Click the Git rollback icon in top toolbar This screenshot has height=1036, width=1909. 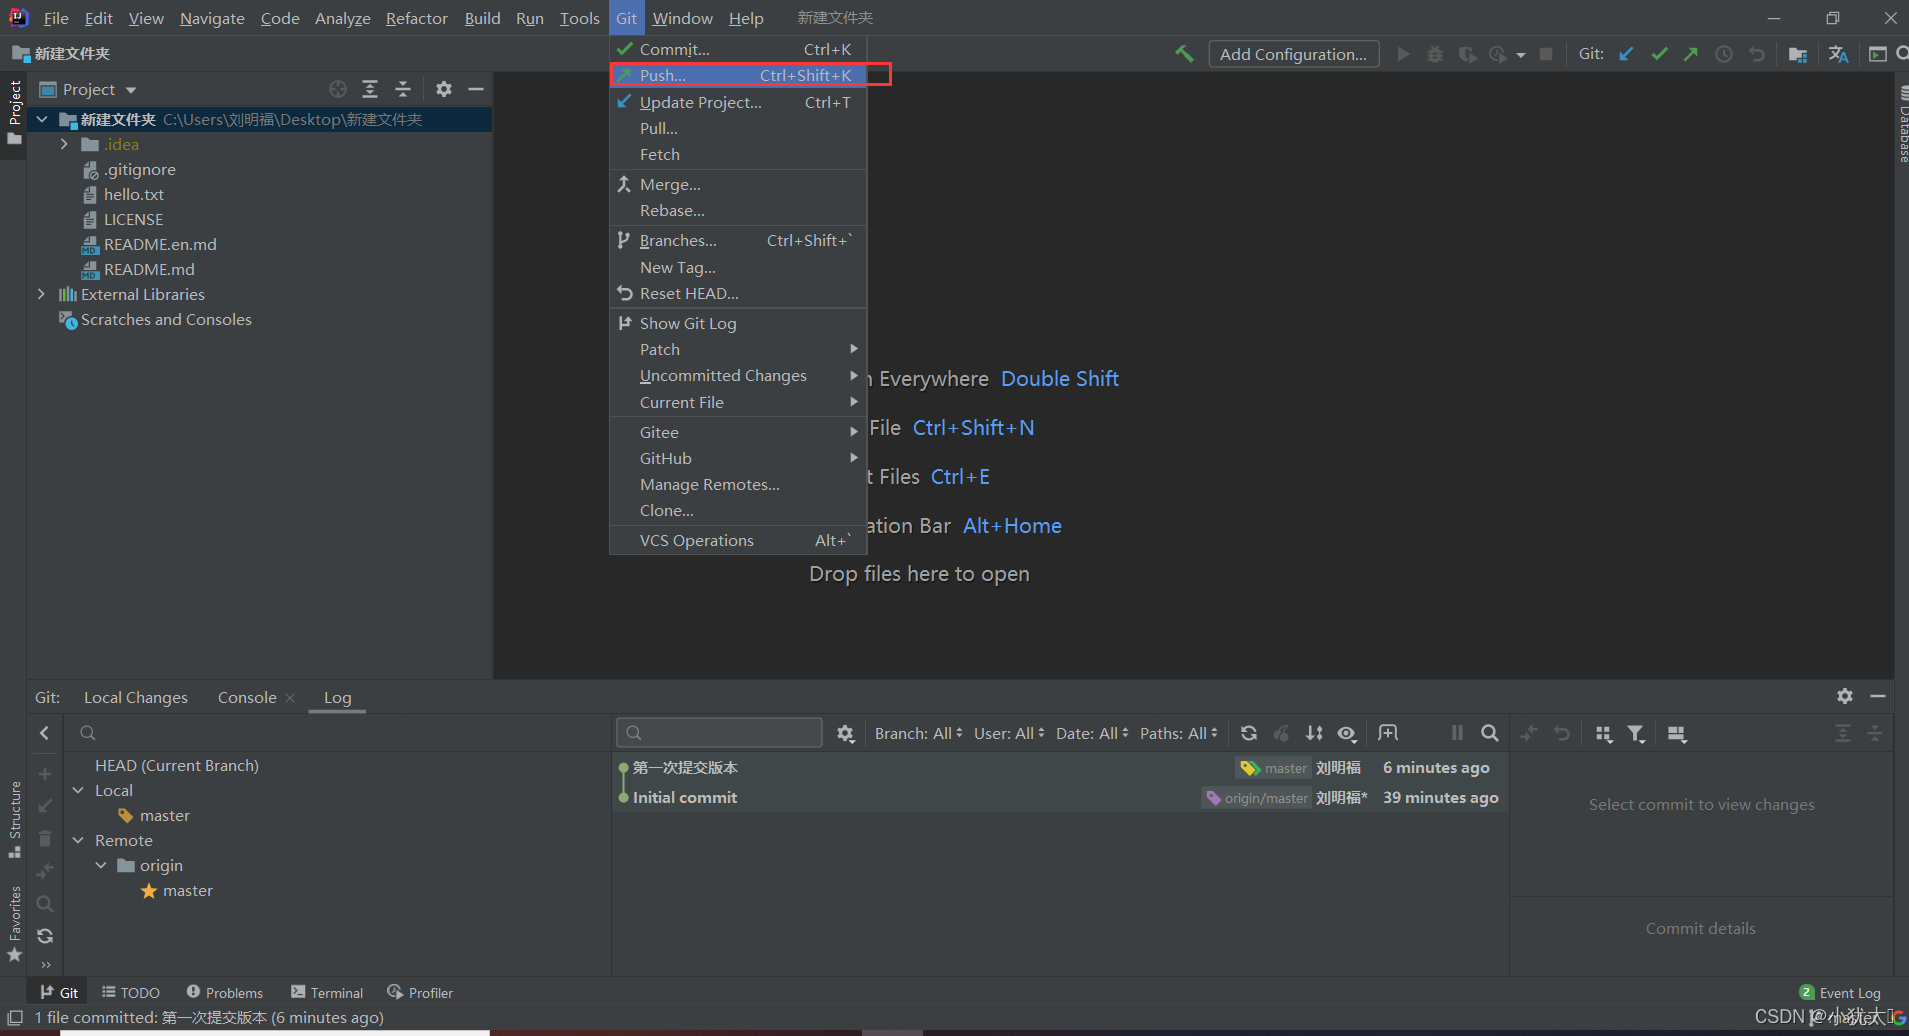click(x=1757, y=54)
